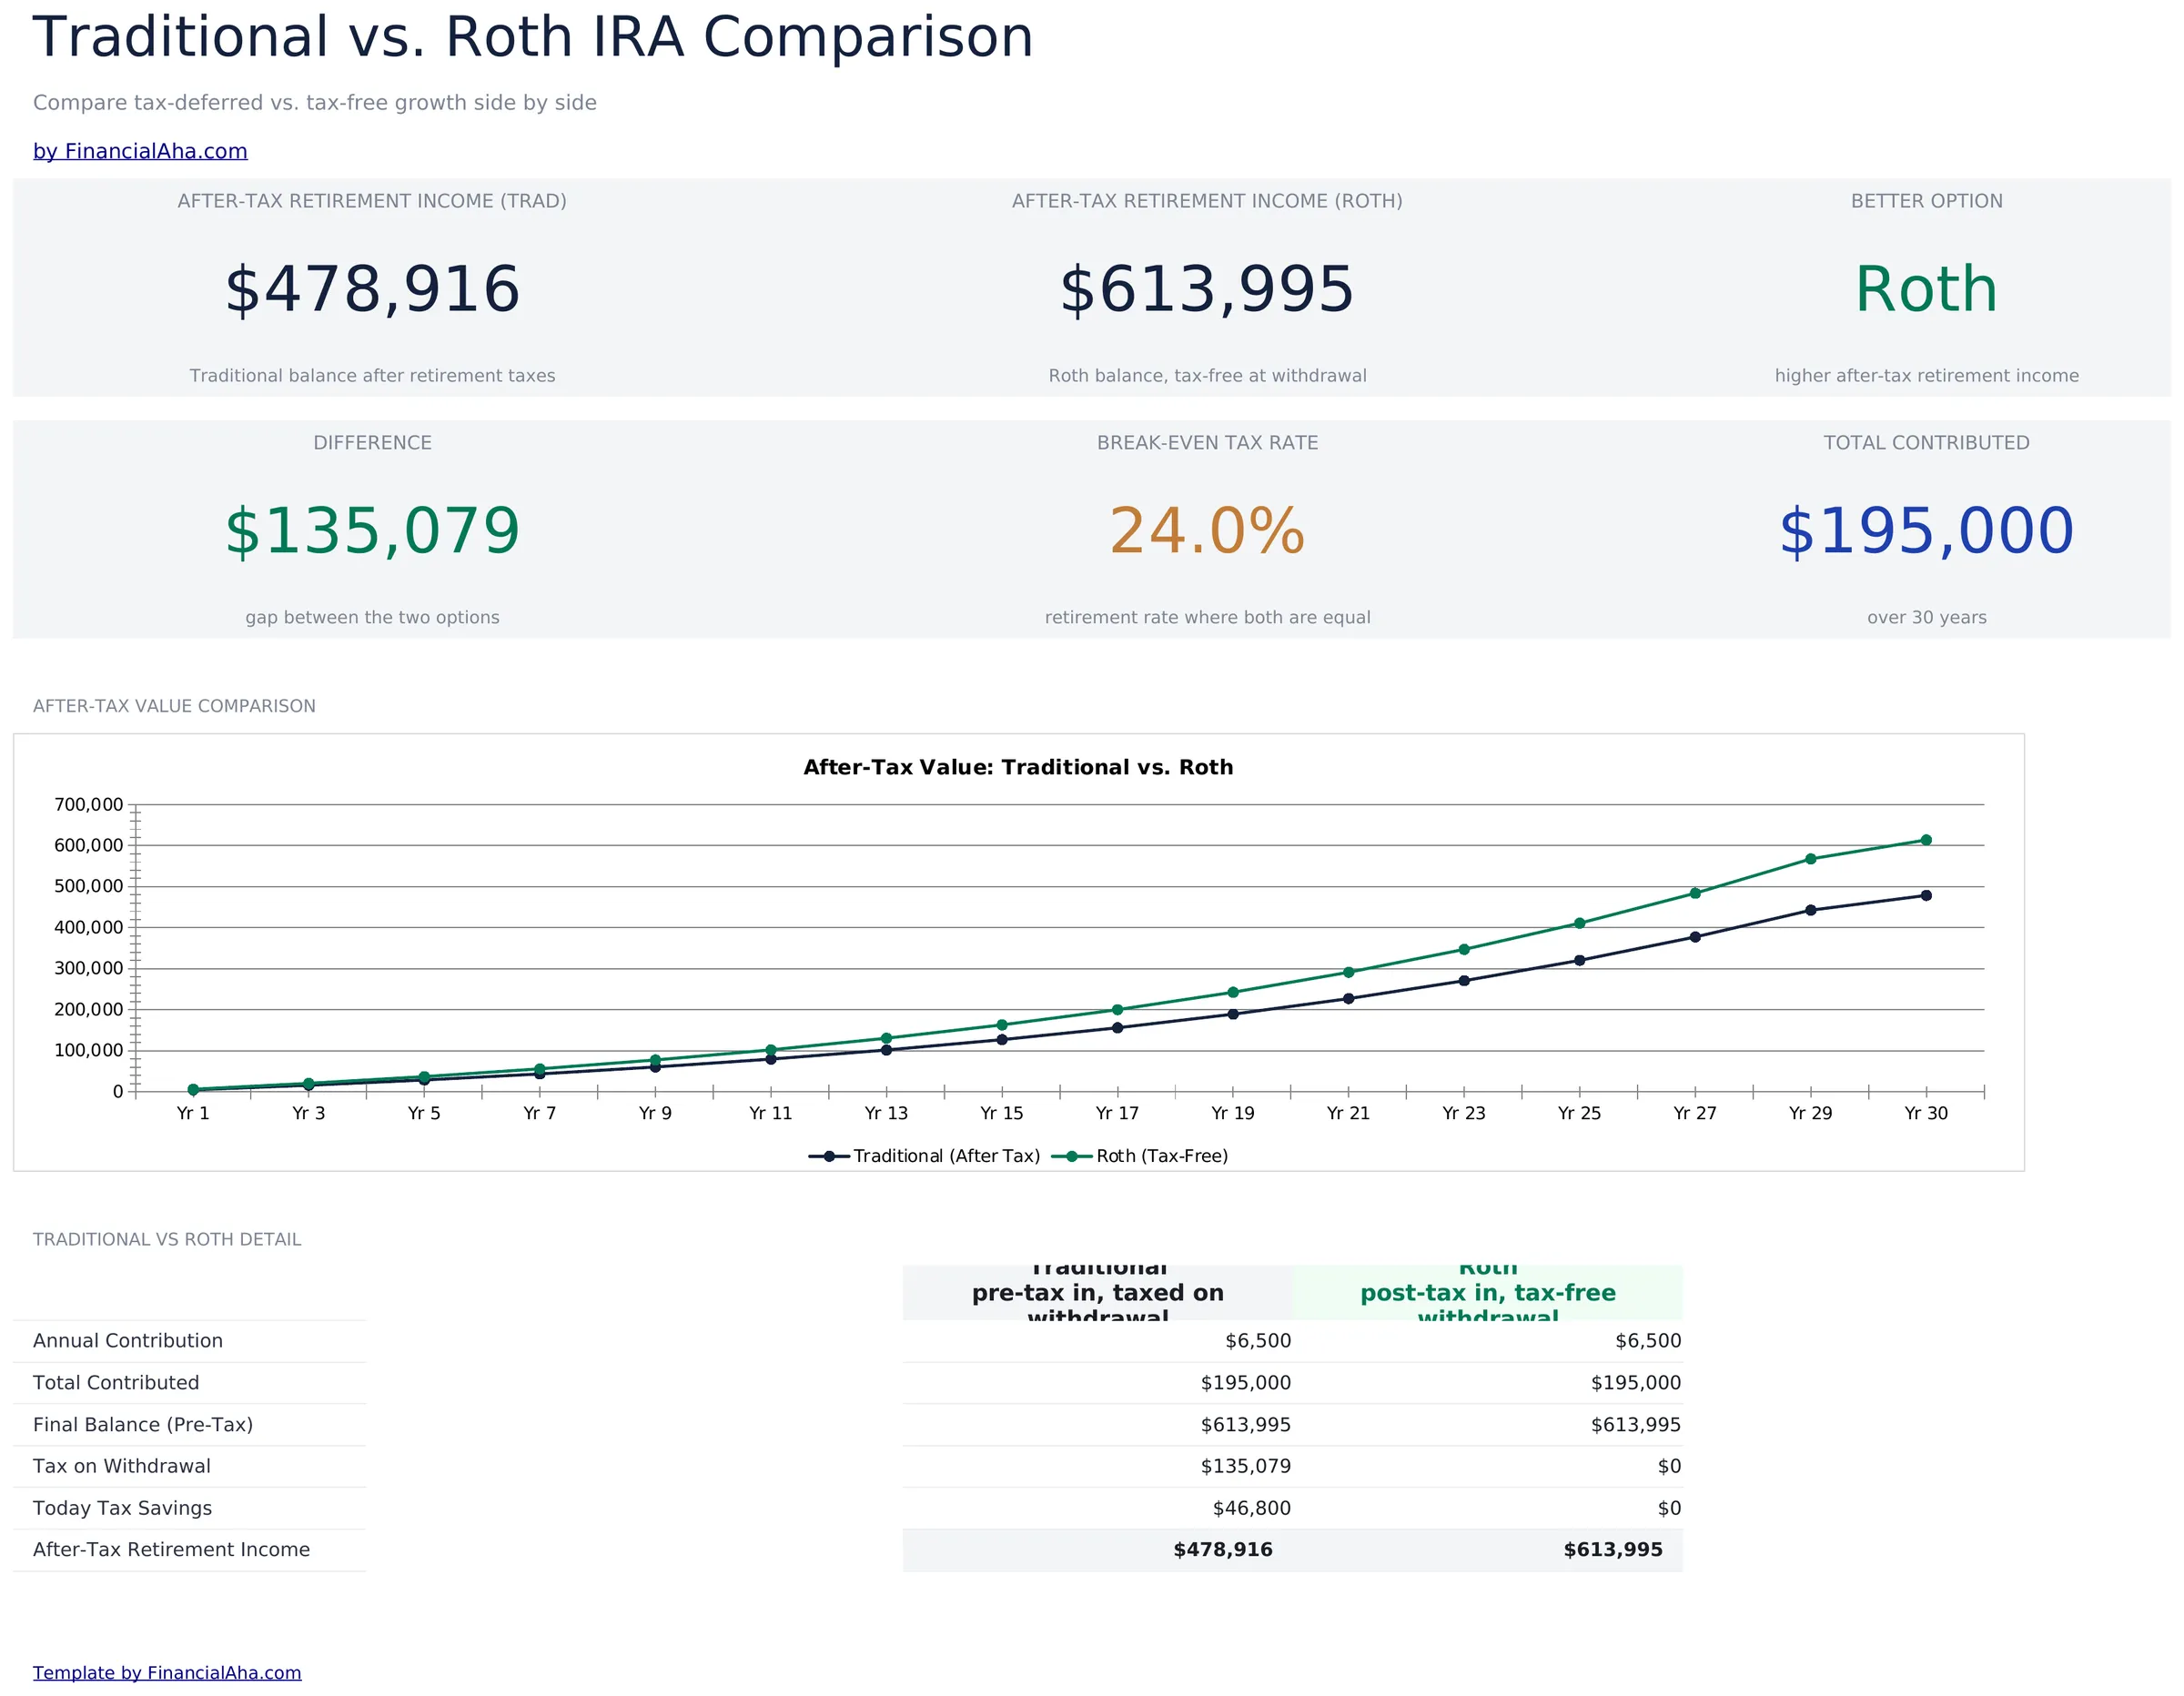Click the 'Tax on Withdrawal' row label
The width and height of the screenshot is (2184, 1696).
(x=122, y=1466)
